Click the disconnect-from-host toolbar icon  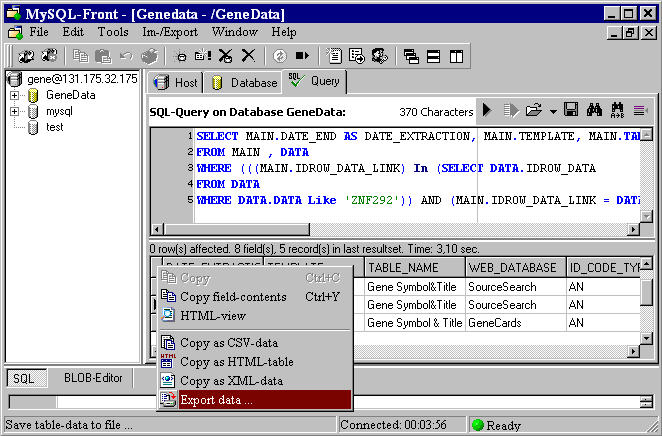tap(49, 55)
